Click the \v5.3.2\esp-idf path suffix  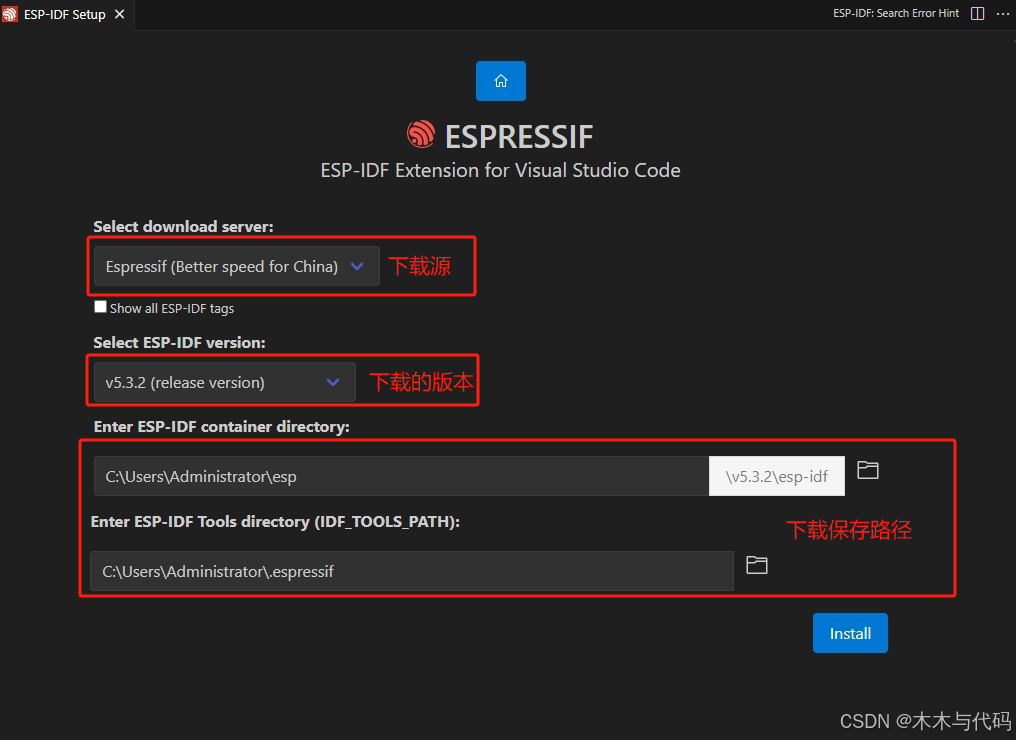coord(776,476)
